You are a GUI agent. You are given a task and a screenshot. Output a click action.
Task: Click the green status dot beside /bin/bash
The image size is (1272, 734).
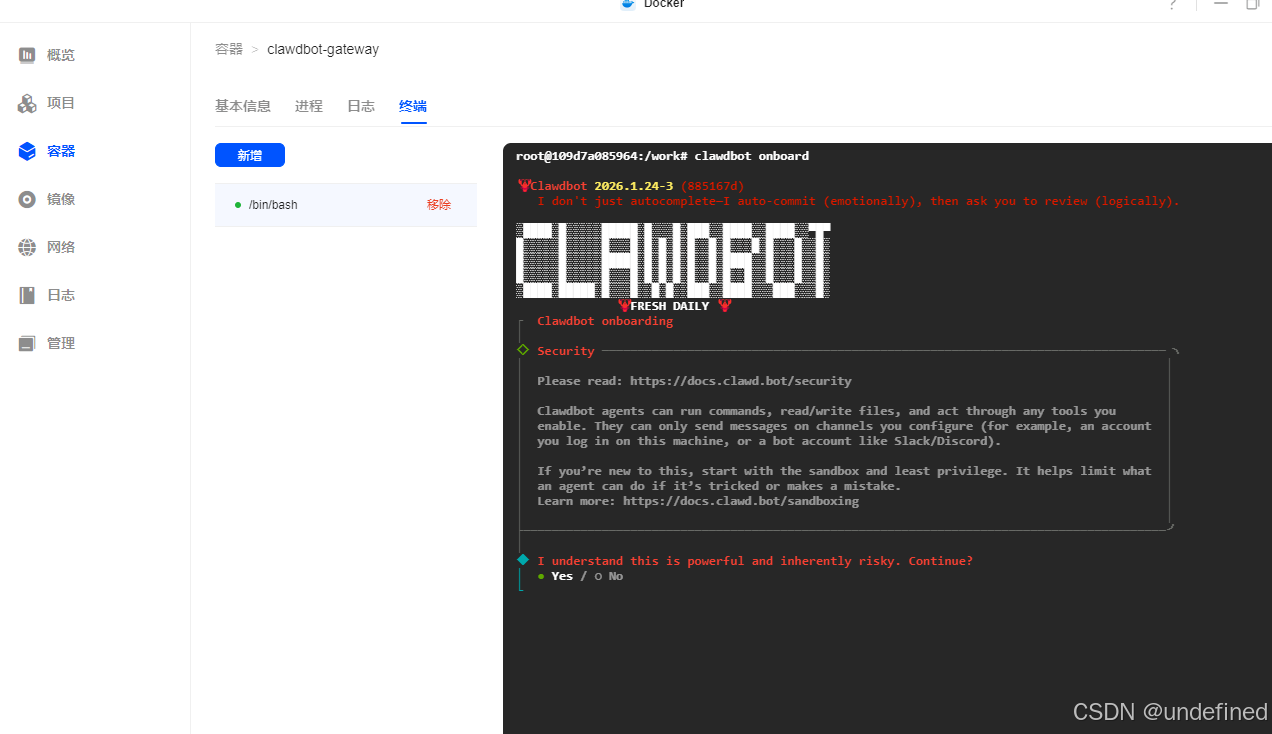click(238, 205)
